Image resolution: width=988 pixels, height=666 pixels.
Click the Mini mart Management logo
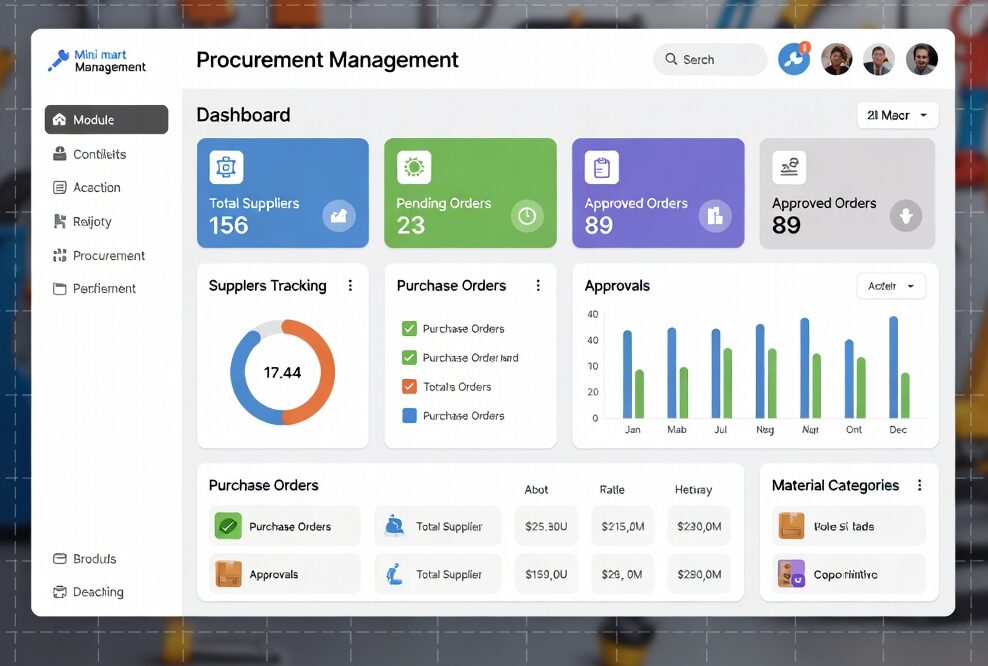click(97, 61)
